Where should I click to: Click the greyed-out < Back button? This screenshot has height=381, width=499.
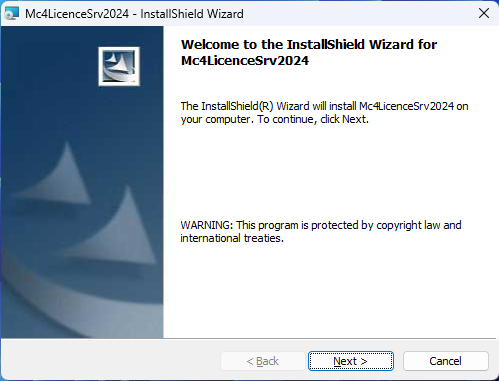(x=263, y=361)
